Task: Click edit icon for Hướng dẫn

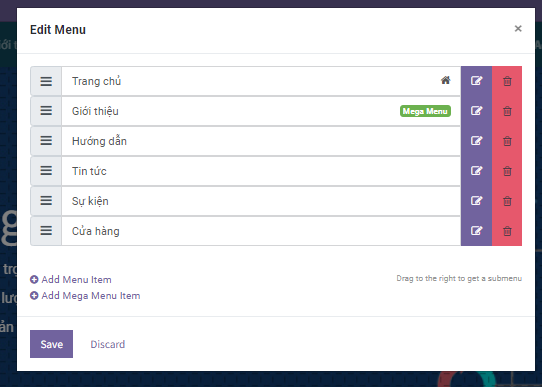Action: point(476,141)
